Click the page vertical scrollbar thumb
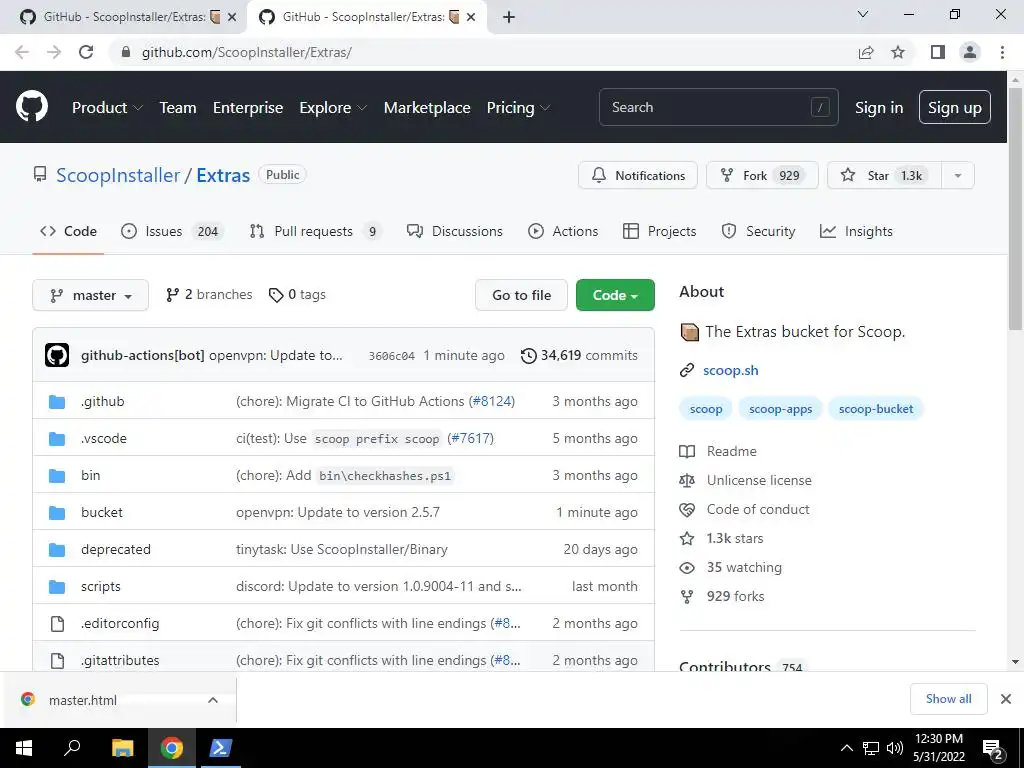Screen dimensions: 1024x768 point(1015,209)
